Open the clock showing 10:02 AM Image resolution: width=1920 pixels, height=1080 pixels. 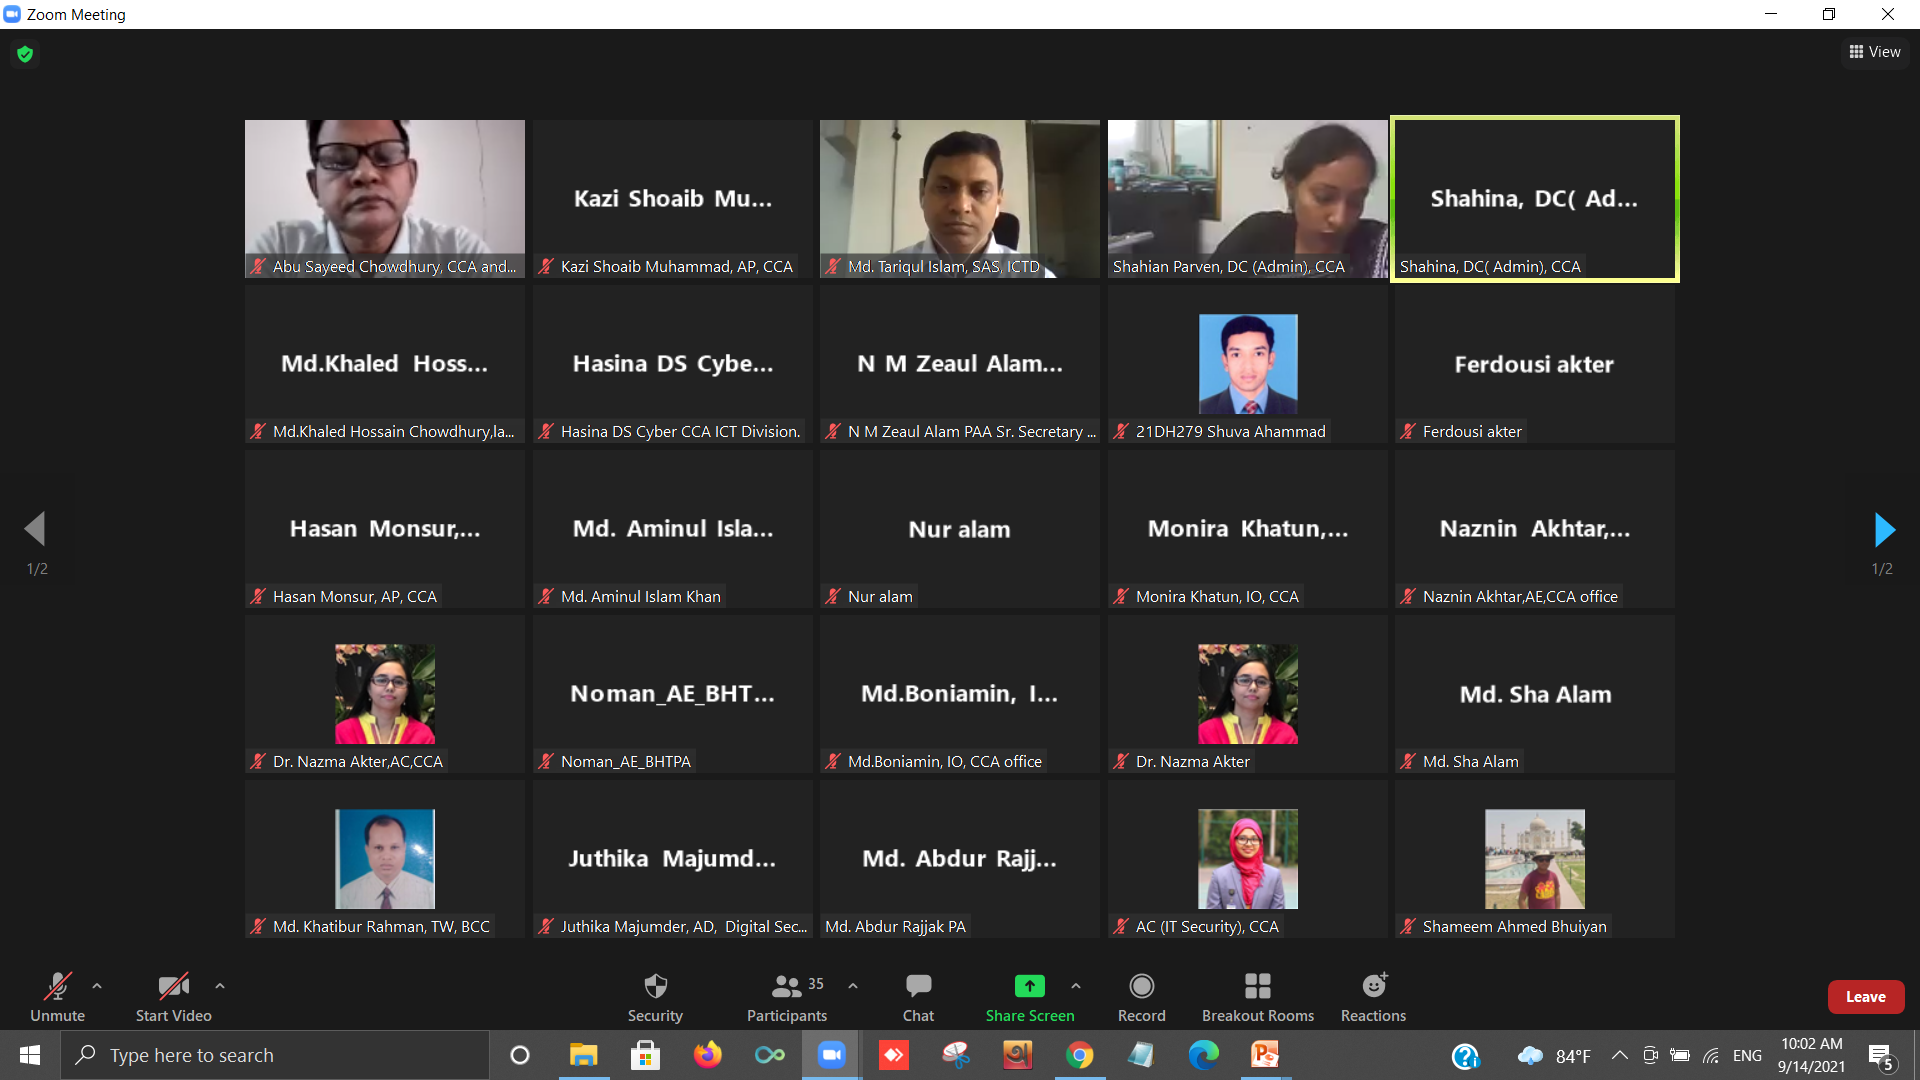coord(1811,1055)
